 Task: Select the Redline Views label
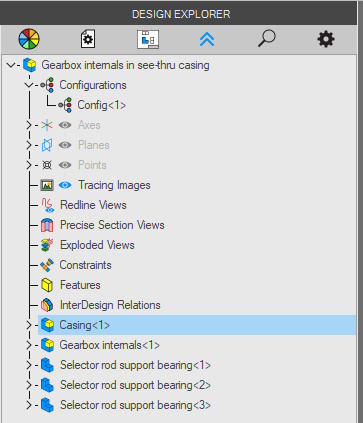point(93,205)
